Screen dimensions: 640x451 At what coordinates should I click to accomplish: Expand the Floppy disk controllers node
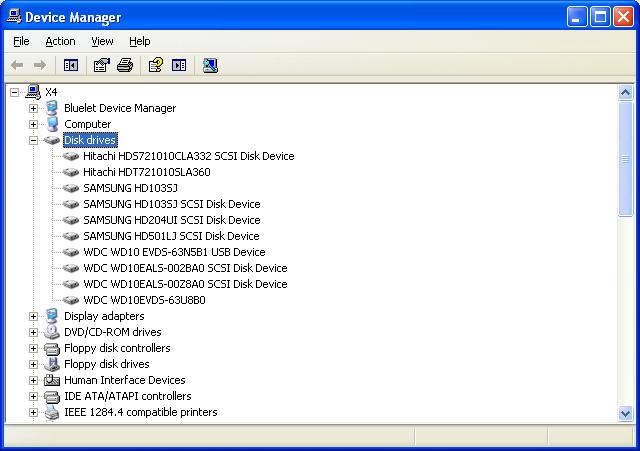(33, 348)
